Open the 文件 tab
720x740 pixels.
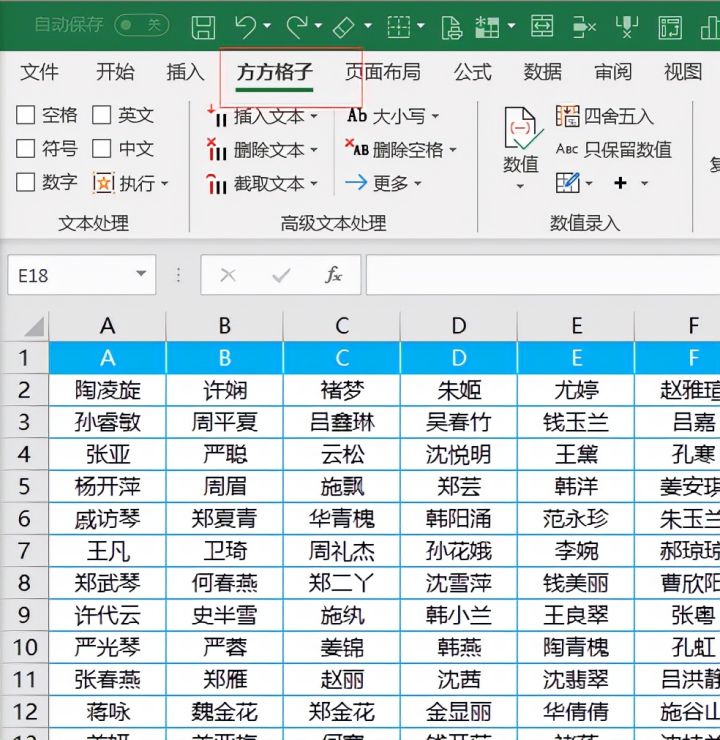click(x=40, y=72)
